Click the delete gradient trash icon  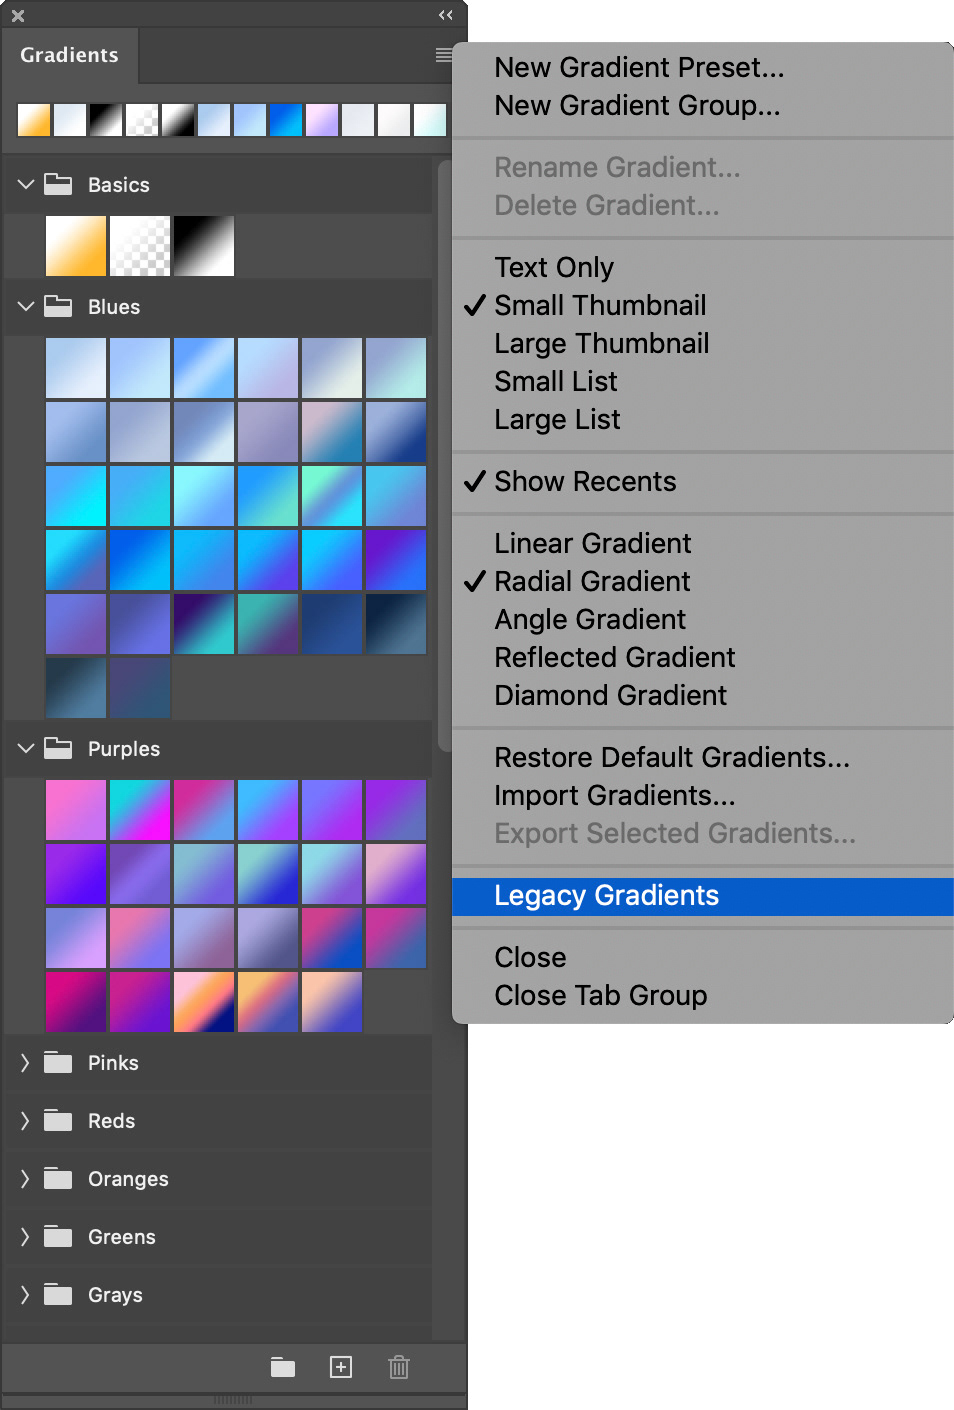pos(399,1367)
